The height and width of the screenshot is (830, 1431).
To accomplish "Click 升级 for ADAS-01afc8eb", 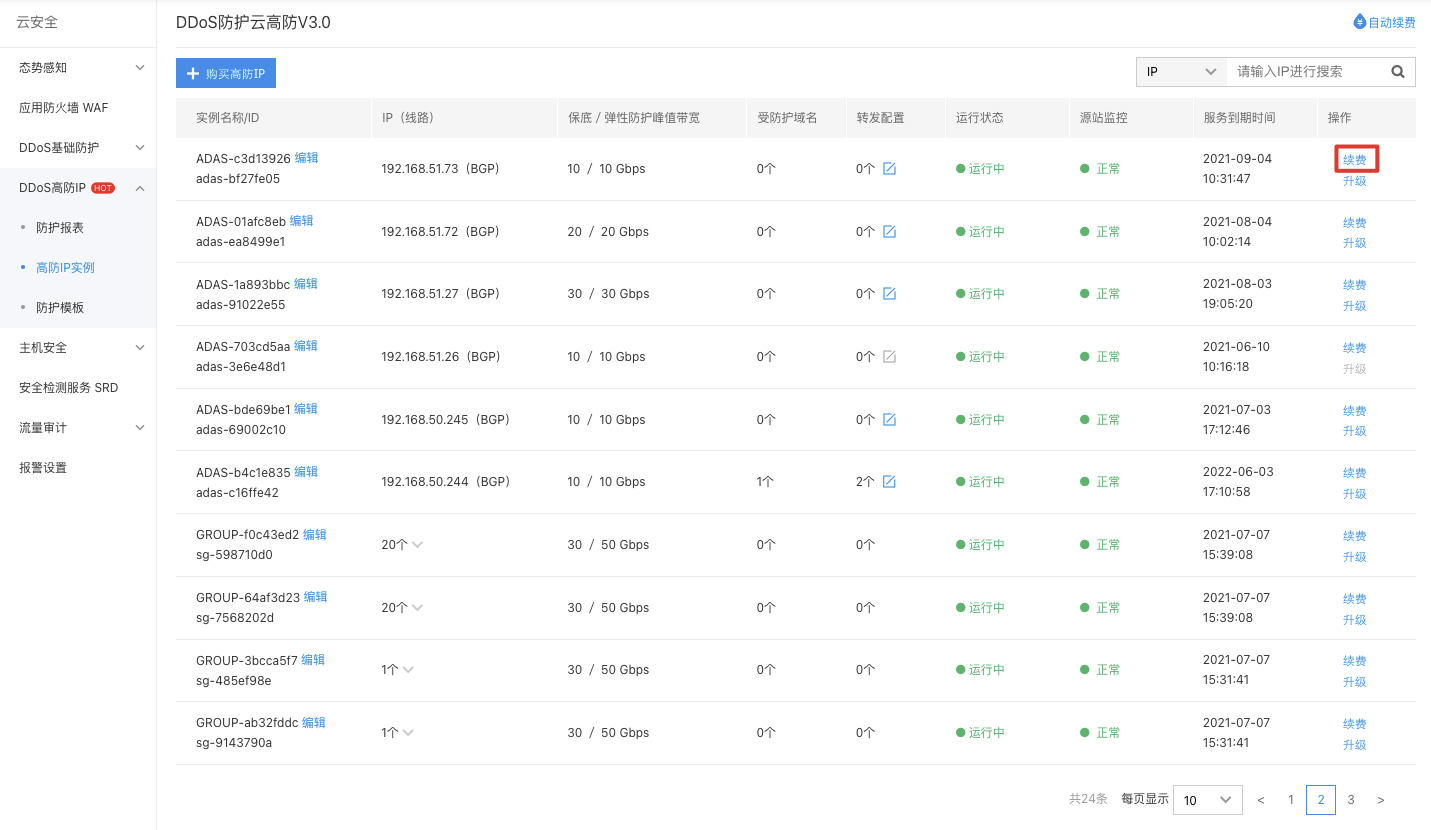I will pyautogui.click(x=1355, y=243).
